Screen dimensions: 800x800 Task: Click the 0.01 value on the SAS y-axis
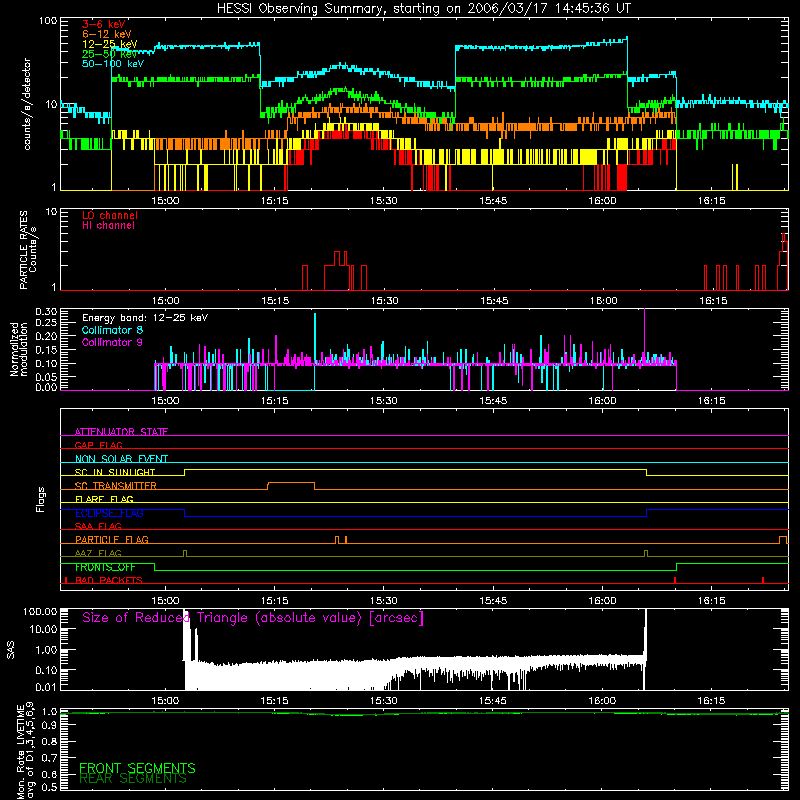(x=46, y=687)
